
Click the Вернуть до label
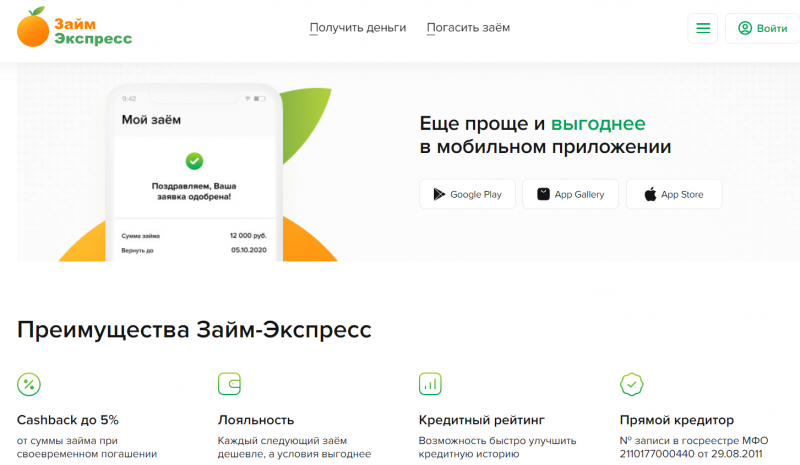coord(137,251)
